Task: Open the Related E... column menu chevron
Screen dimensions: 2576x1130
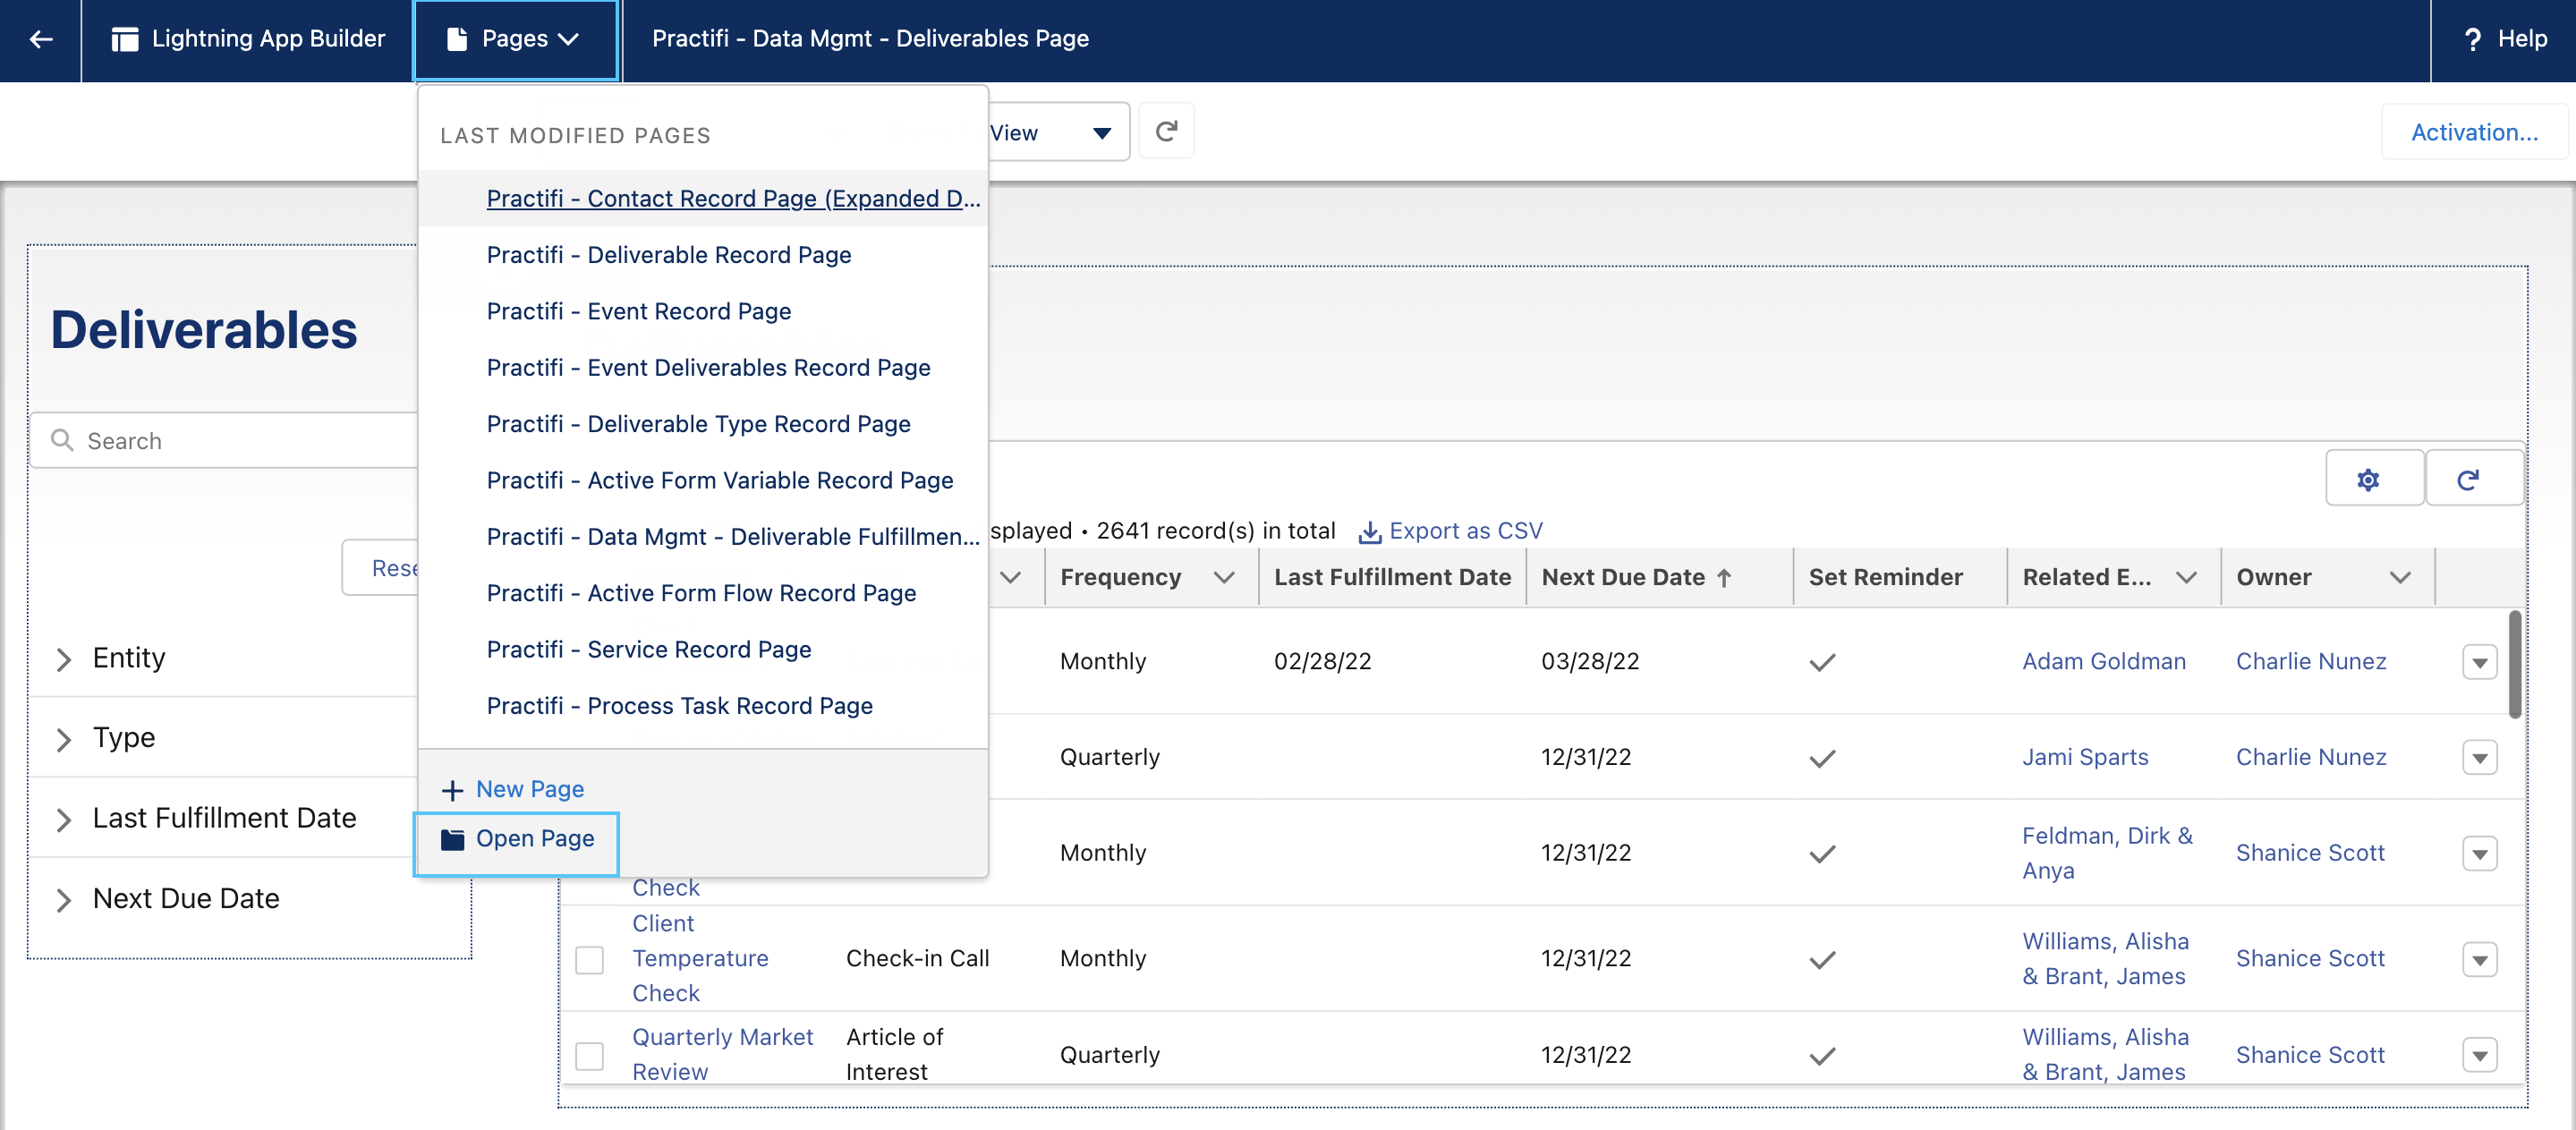Action: (2186, 577)
